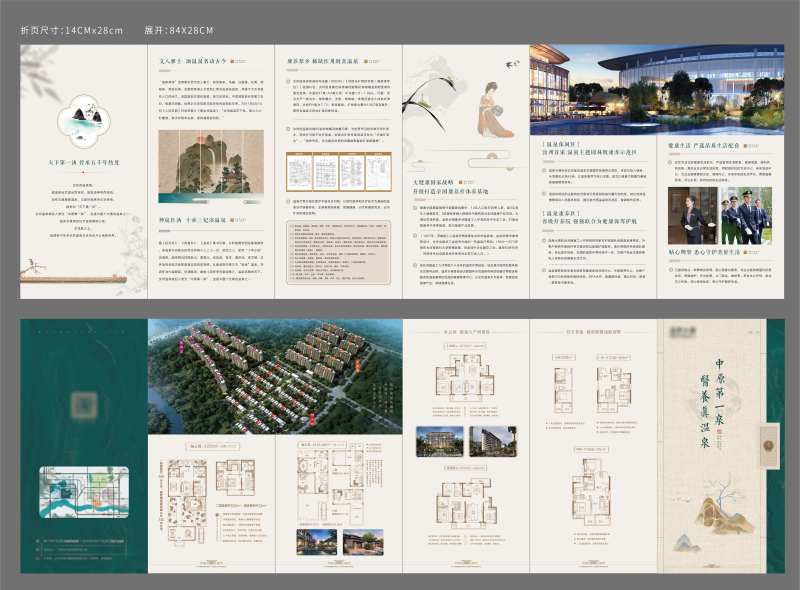Click the location map on green panel
Screen dimensions: 800x590
[x=83, y=494]
